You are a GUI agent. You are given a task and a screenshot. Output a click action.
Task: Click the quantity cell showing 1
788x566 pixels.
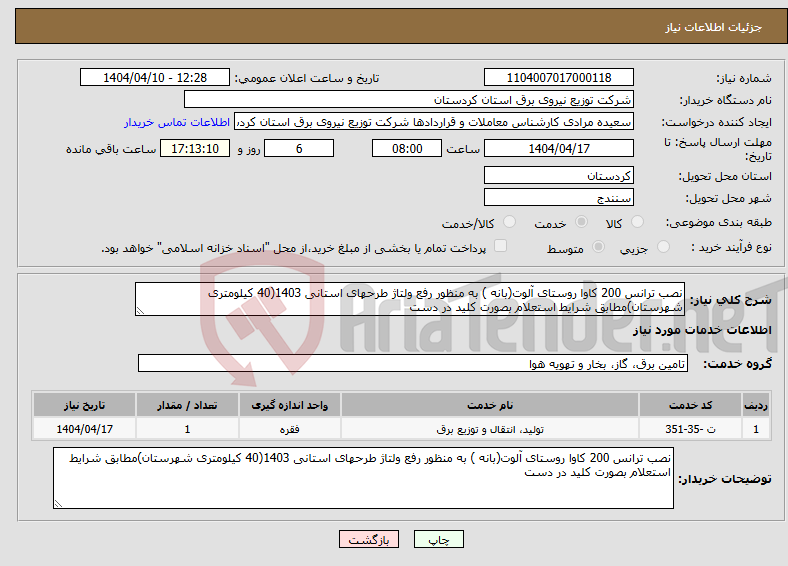(x=187, y=429)
